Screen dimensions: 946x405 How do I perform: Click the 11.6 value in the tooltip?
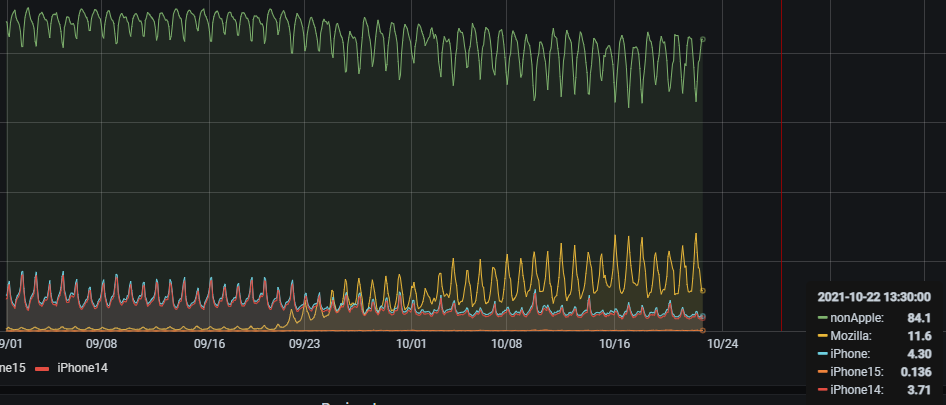919,336
